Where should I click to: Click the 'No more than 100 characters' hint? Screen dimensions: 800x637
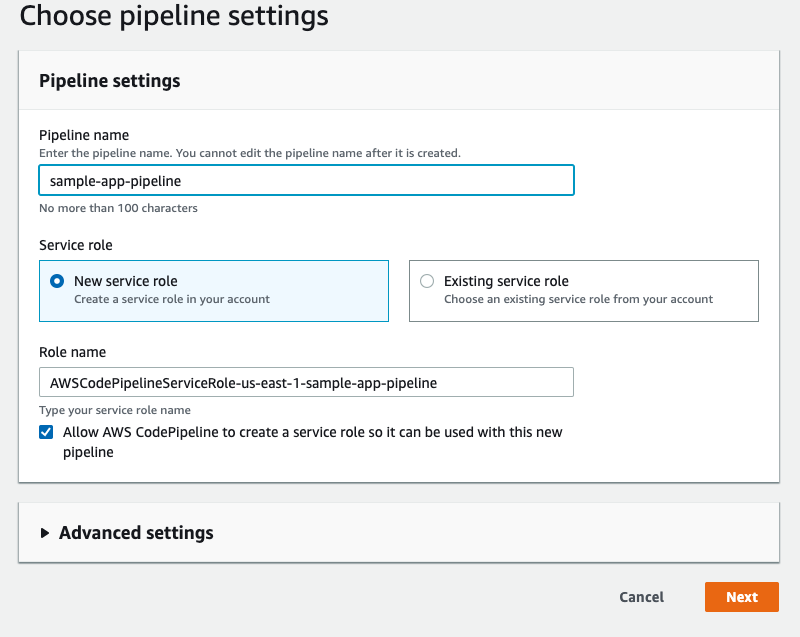coord(118,208)
